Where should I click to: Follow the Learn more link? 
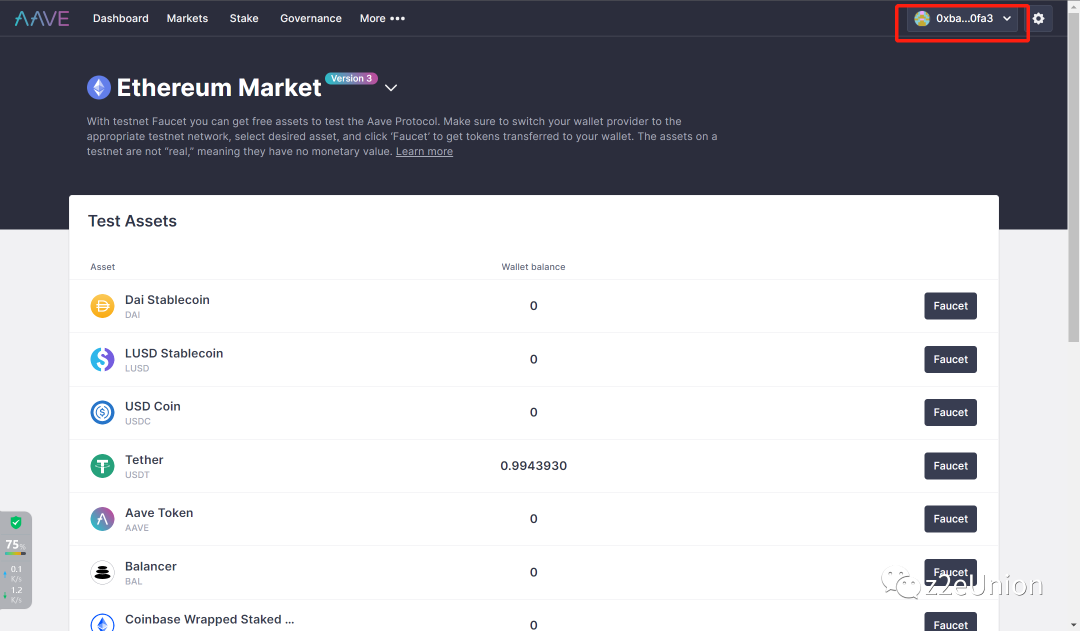point(424,152)
